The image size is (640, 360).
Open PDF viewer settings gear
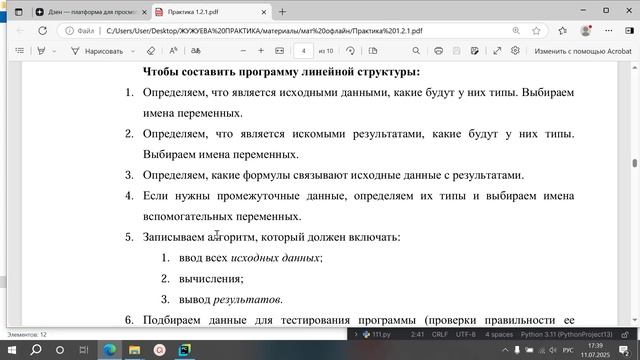(515, 51)
